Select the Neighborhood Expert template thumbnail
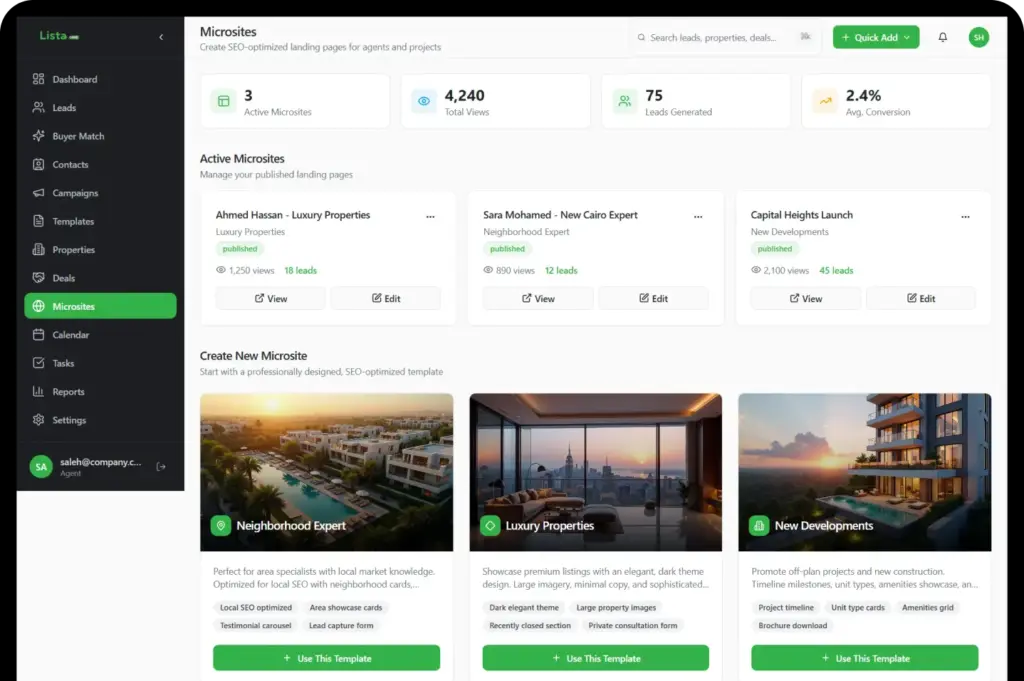 coord(326,471)
